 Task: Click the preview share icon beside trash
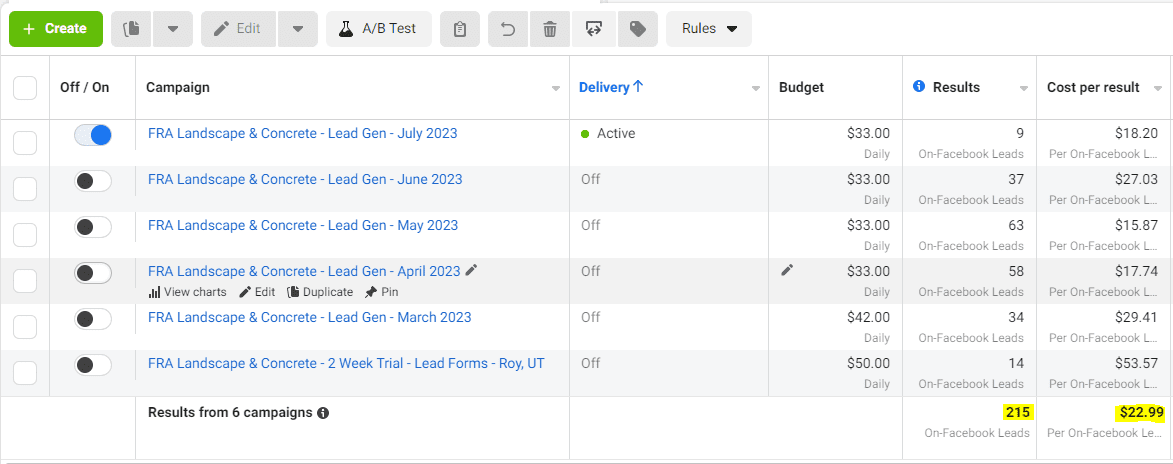click(593, 29)
